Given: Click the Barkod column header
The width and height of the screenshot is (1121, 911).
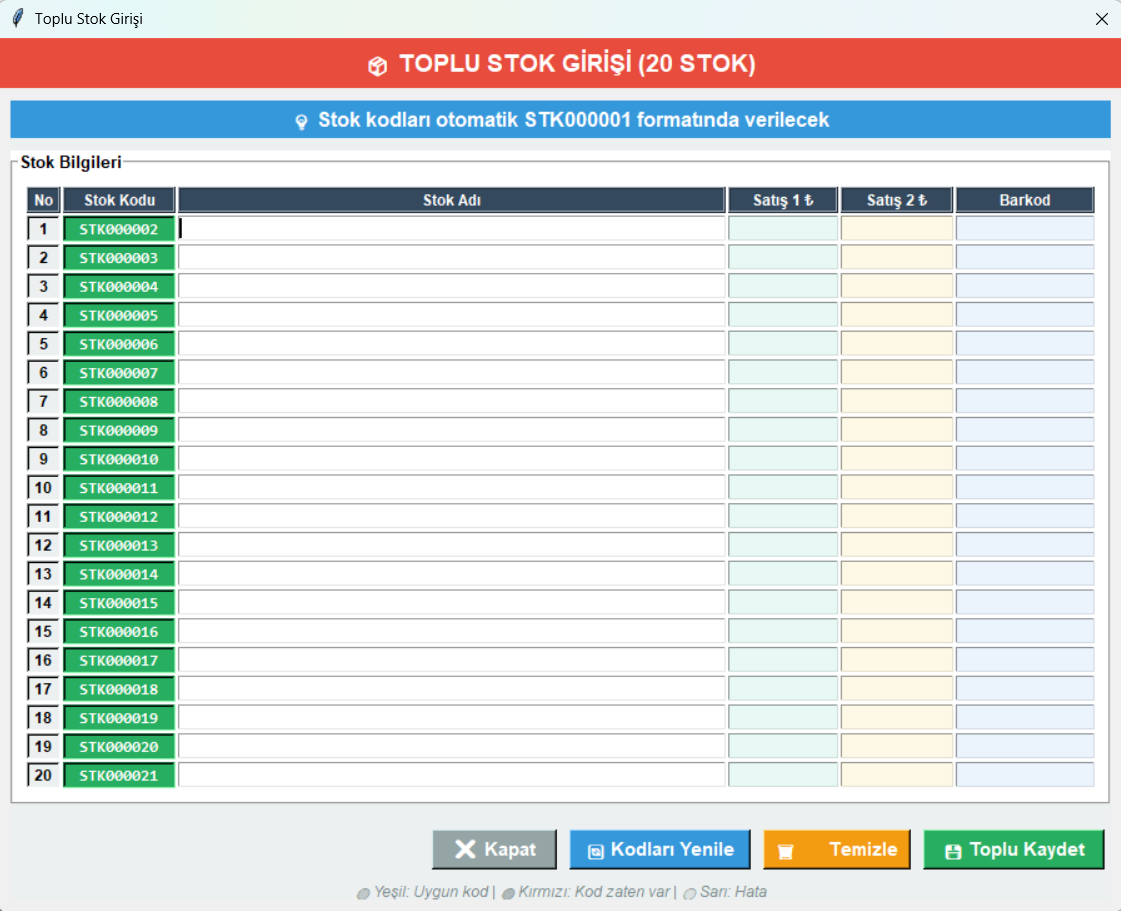Looking at the screenshot, I should [1024, 200].
